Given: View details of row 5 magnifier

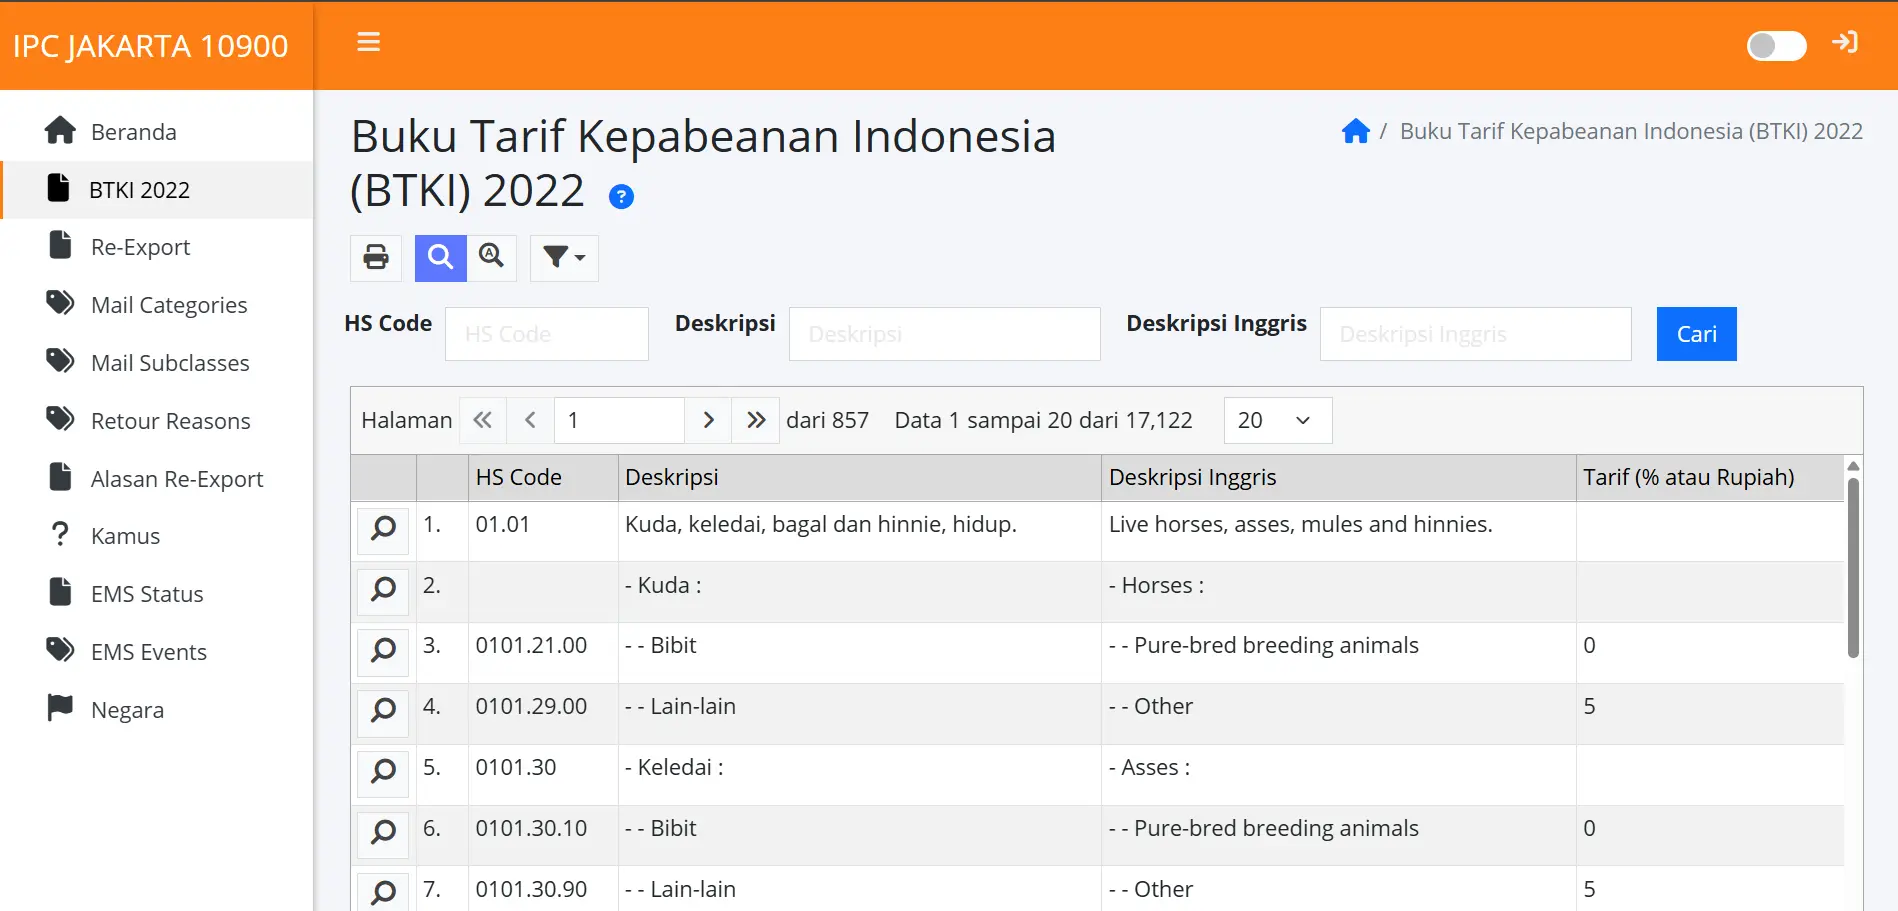Looking at the screenshot, I should tap(383, 773).
